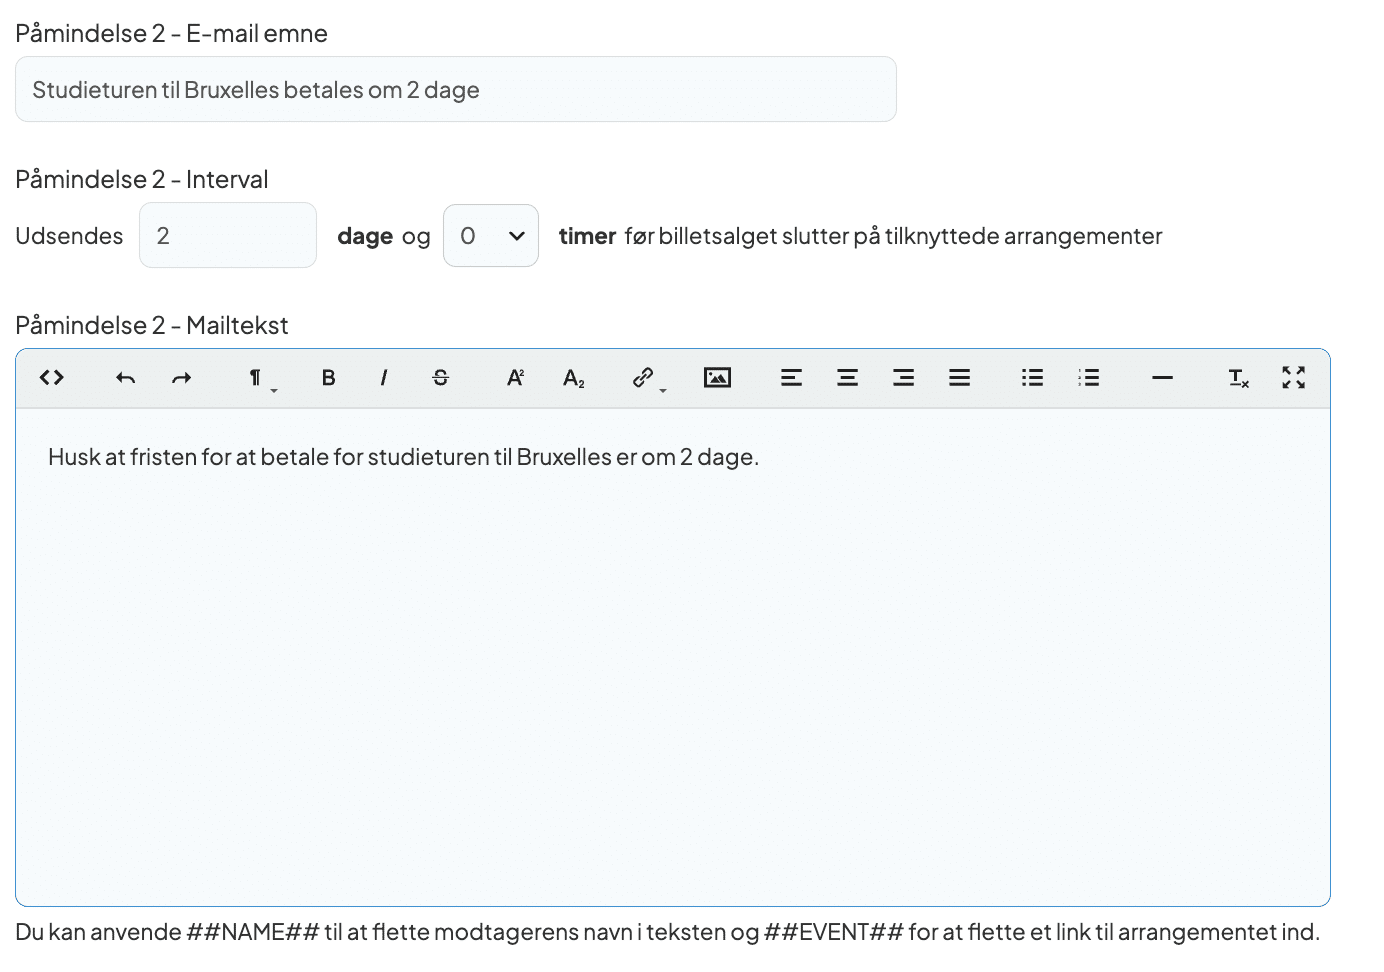Click the Udsendes dage number field
1384x972 pixels.
click(x=228, y=236)
